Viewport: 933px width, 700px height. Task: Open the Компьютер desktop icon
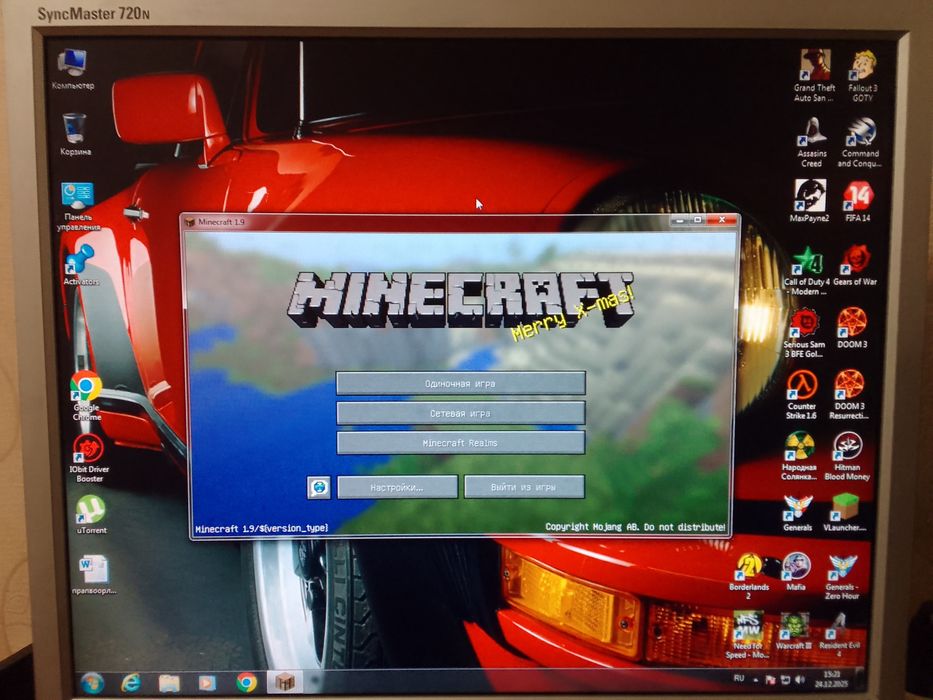[73, 70]
